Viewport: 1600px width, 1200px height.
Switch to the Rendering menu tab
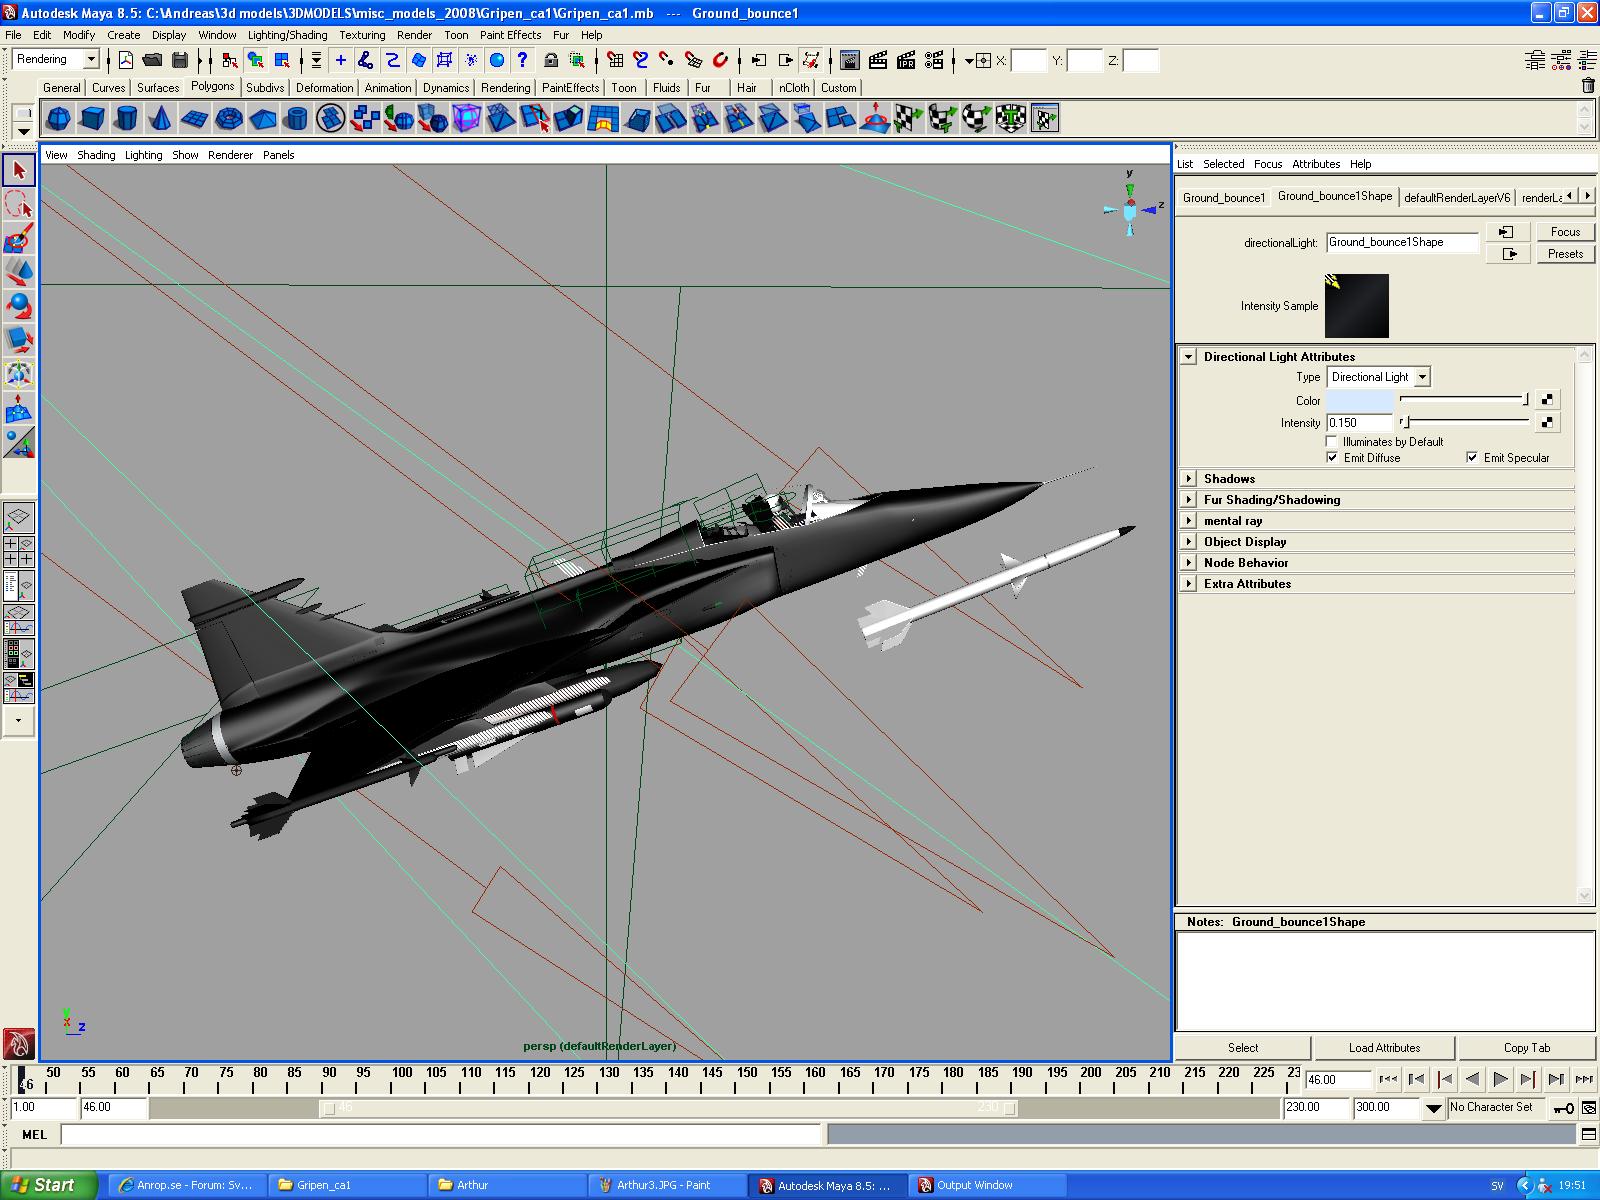click(504, 87)
